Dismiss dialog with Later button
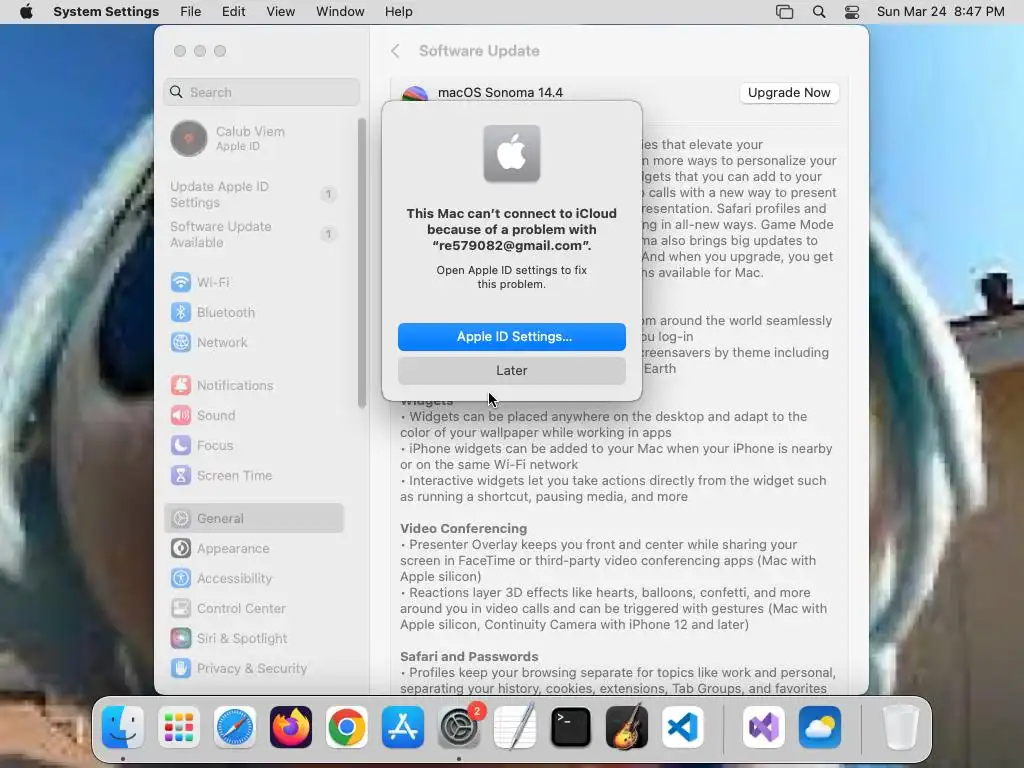Image resolution: width=1024 pixels, height=768 pixels. (512, 371)
